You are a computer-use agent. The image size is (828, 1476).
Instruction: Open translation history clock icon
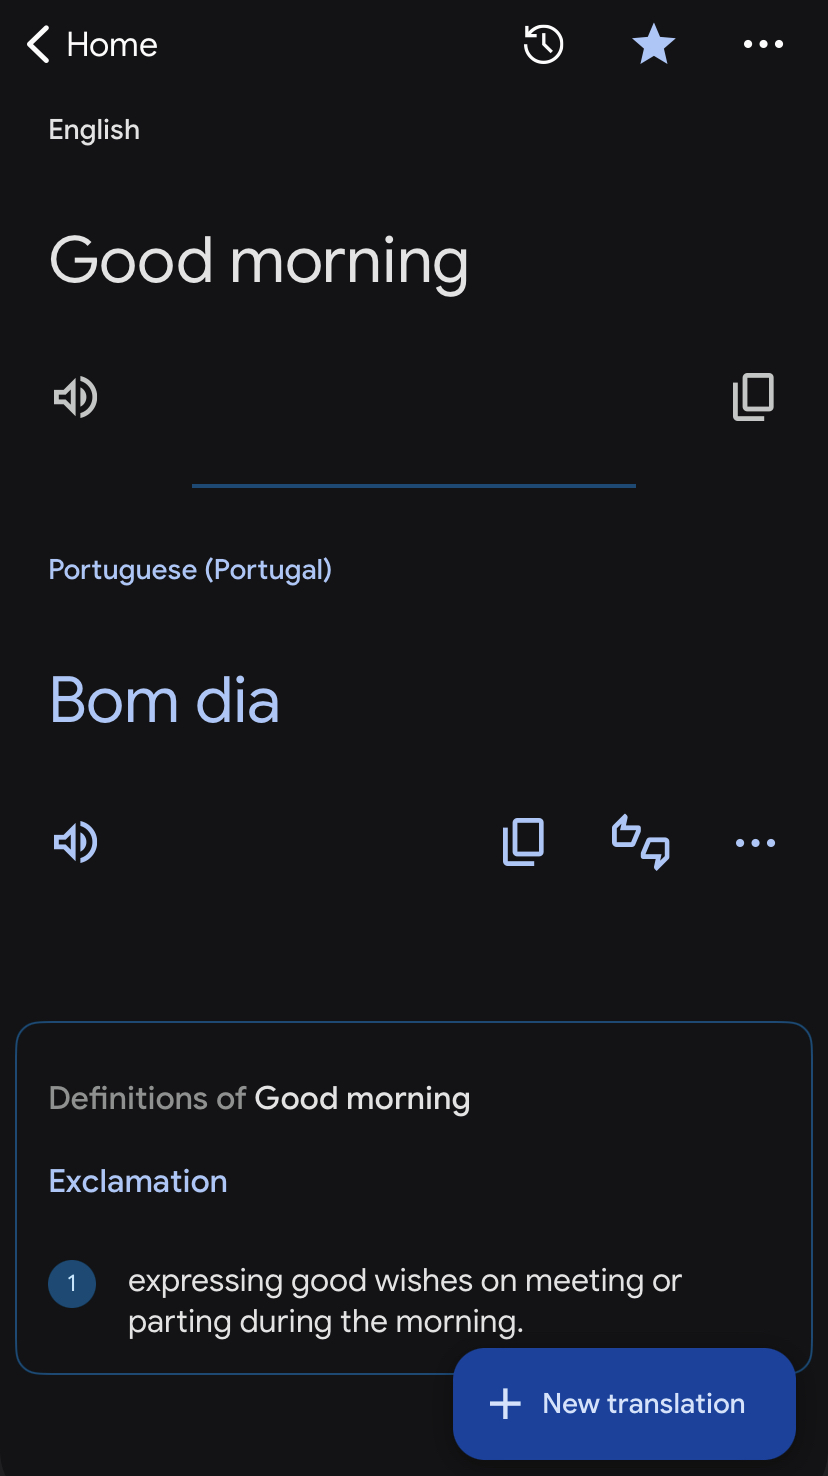pyautogui.click(x=543, y=45)
